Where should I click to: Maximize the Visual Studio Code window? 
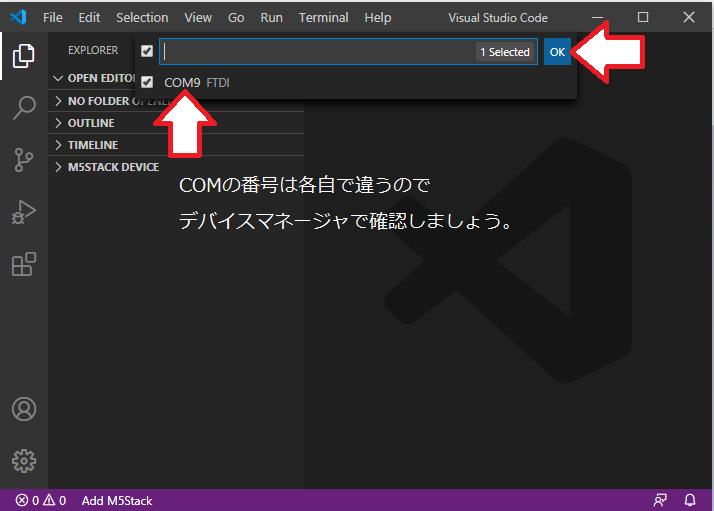(643, 17)
